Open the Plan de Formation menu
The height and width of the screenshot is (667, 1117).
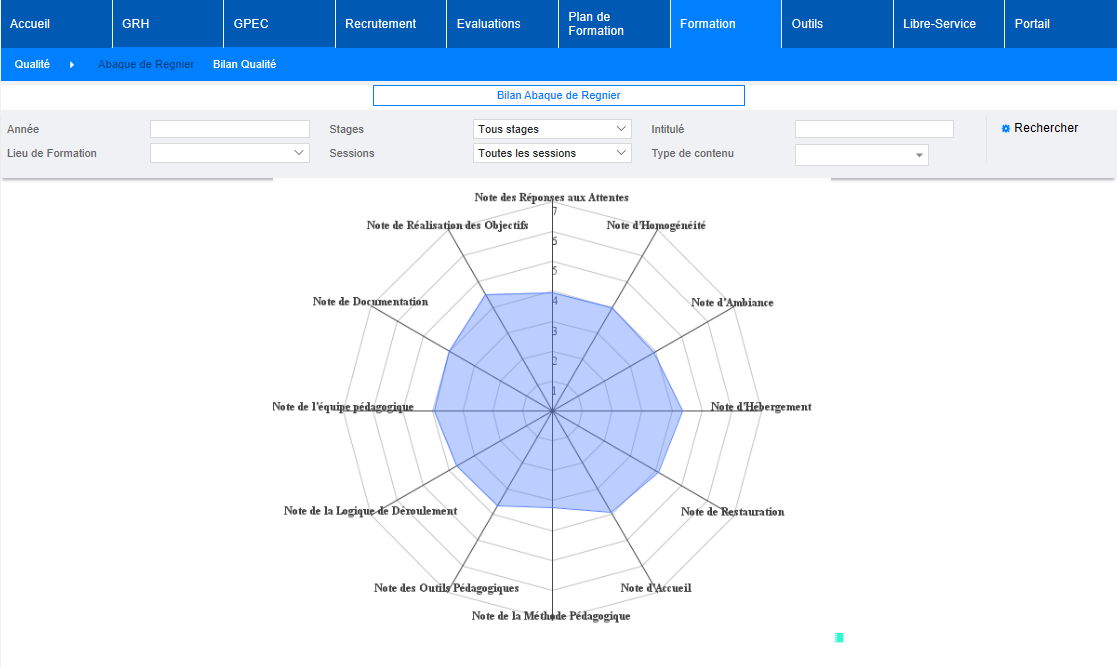tap(596, 24)
